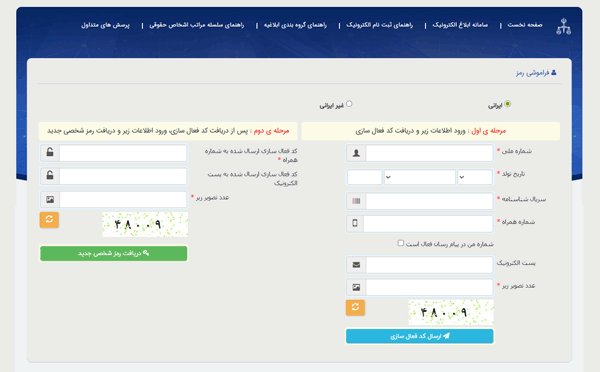
Task: Open سامانه ابلاغ الکترونیک menu item
Action: tap(460, 25)
